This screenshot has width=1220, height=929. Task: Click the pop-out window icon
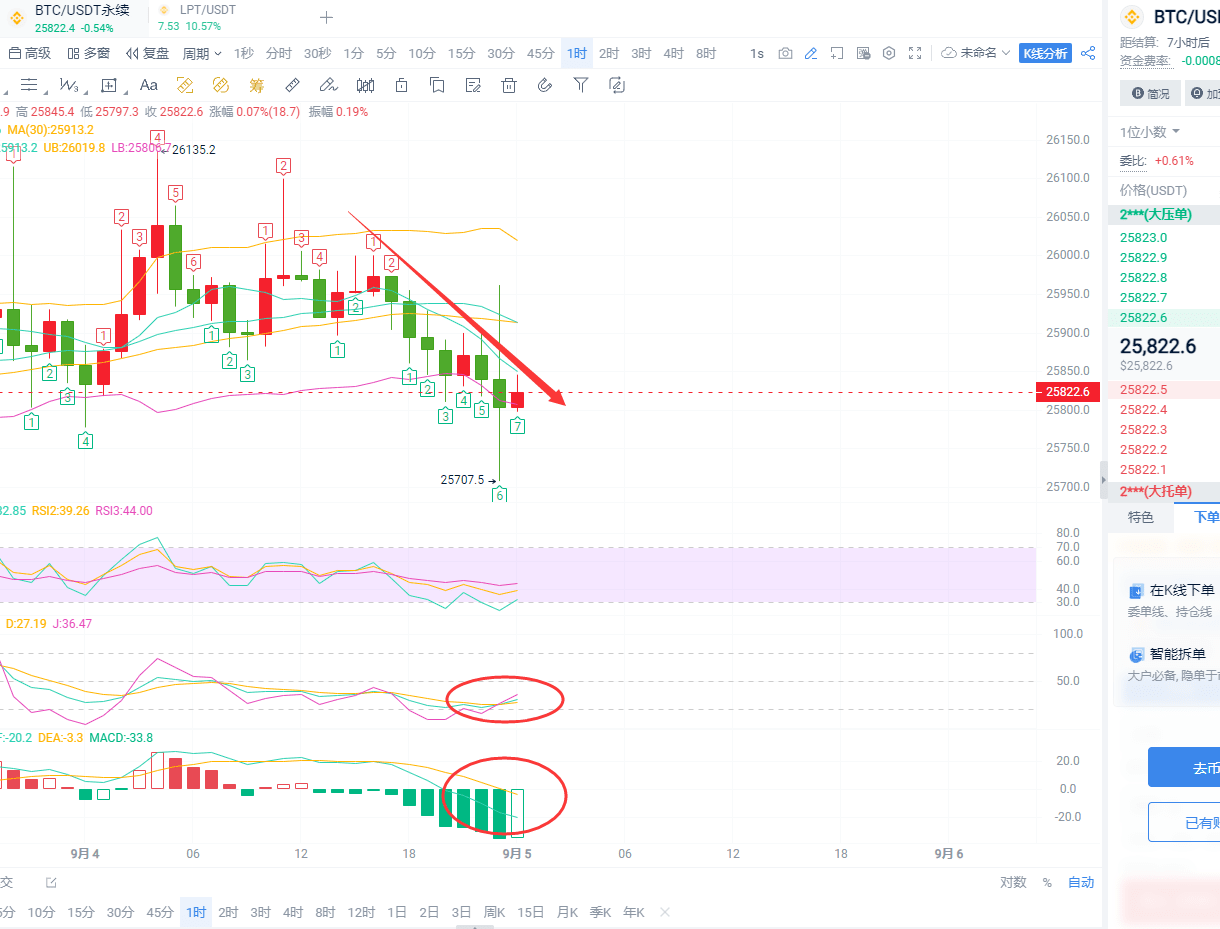(x=837, y=53)
